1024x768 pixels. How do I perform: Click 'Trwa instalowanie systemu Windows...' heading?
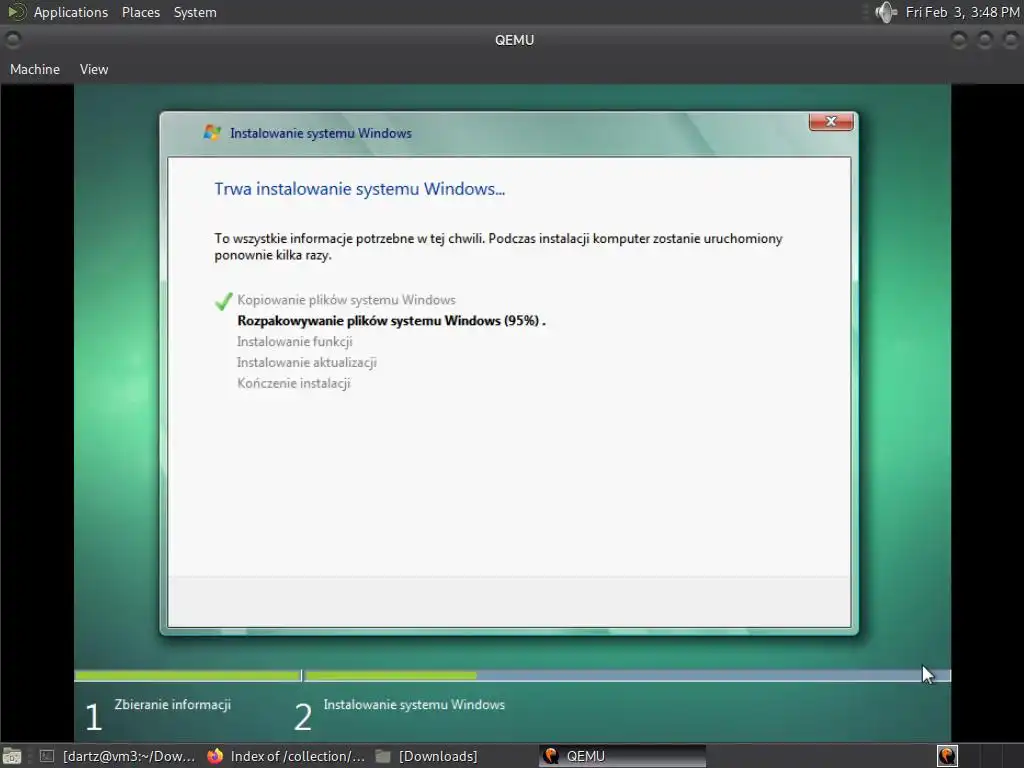360,189
